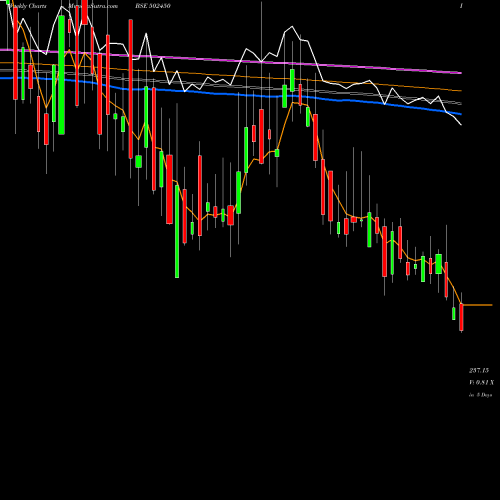Screen dimensions: 500x500
Task: Click the last red candlestick at far right
Action: (461, 317)
